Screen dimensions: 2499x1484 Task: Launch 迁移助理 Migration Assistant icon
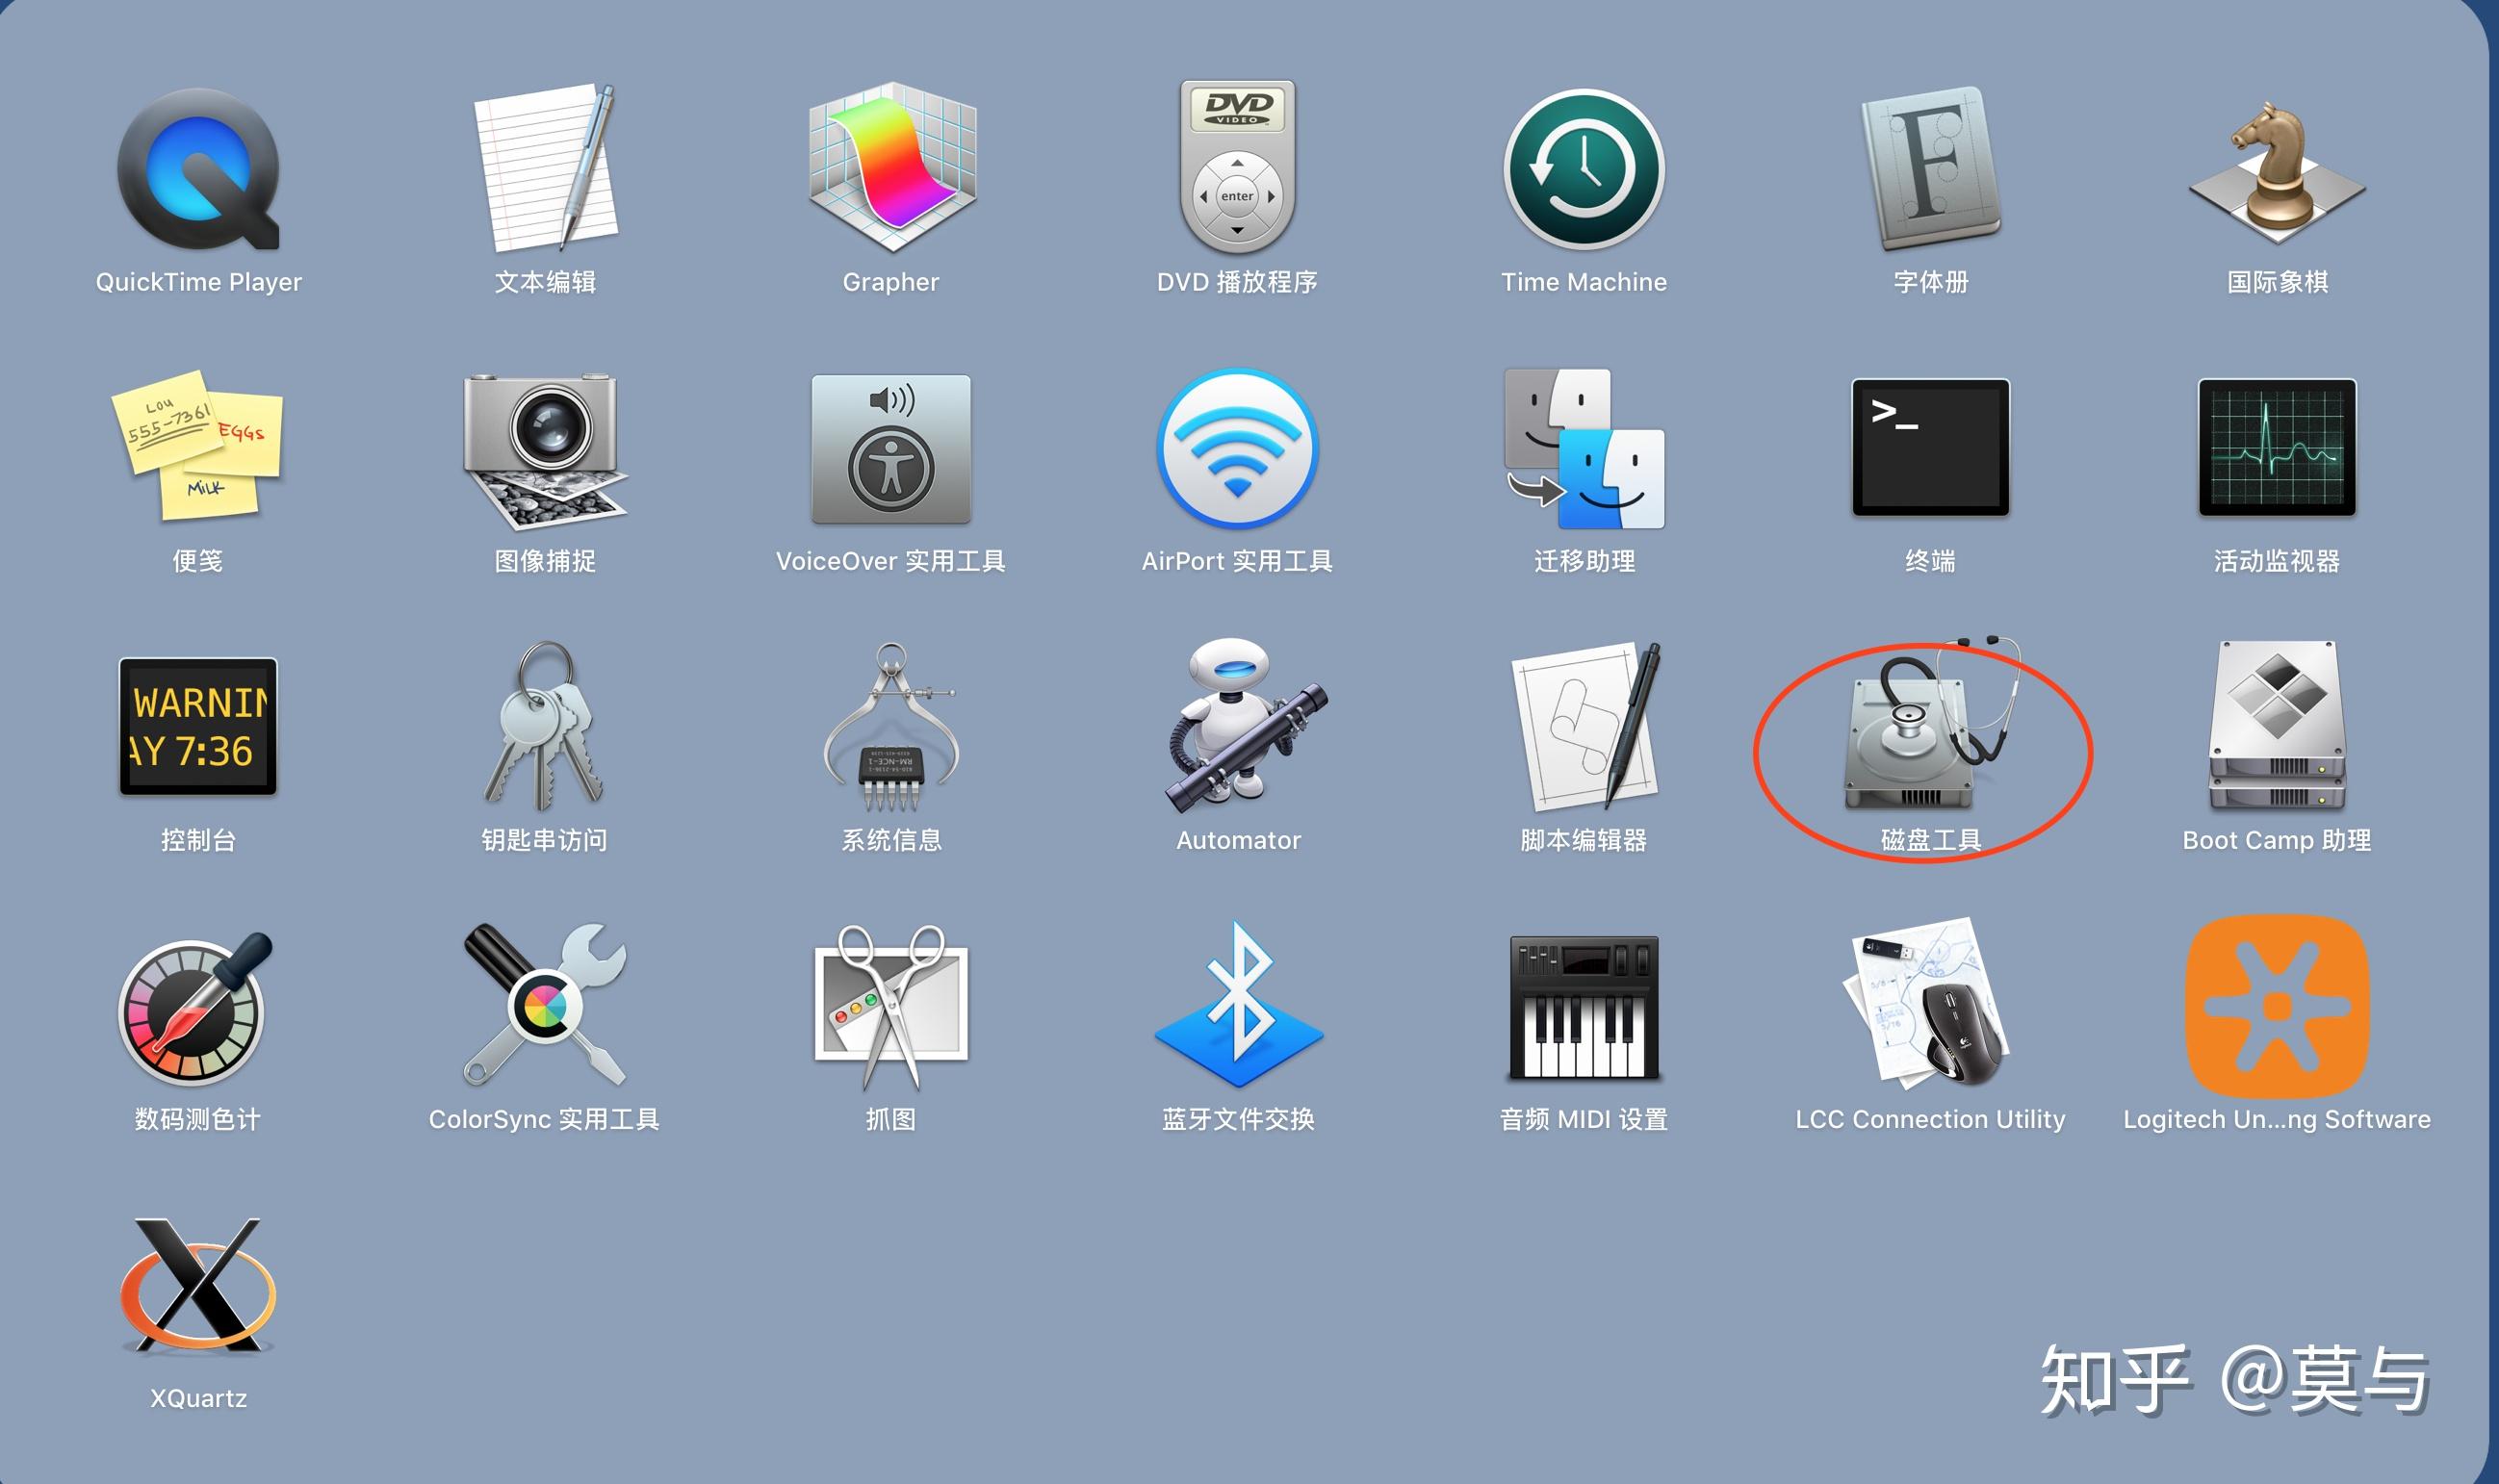pyautogui.click(x=1584, y=448)
